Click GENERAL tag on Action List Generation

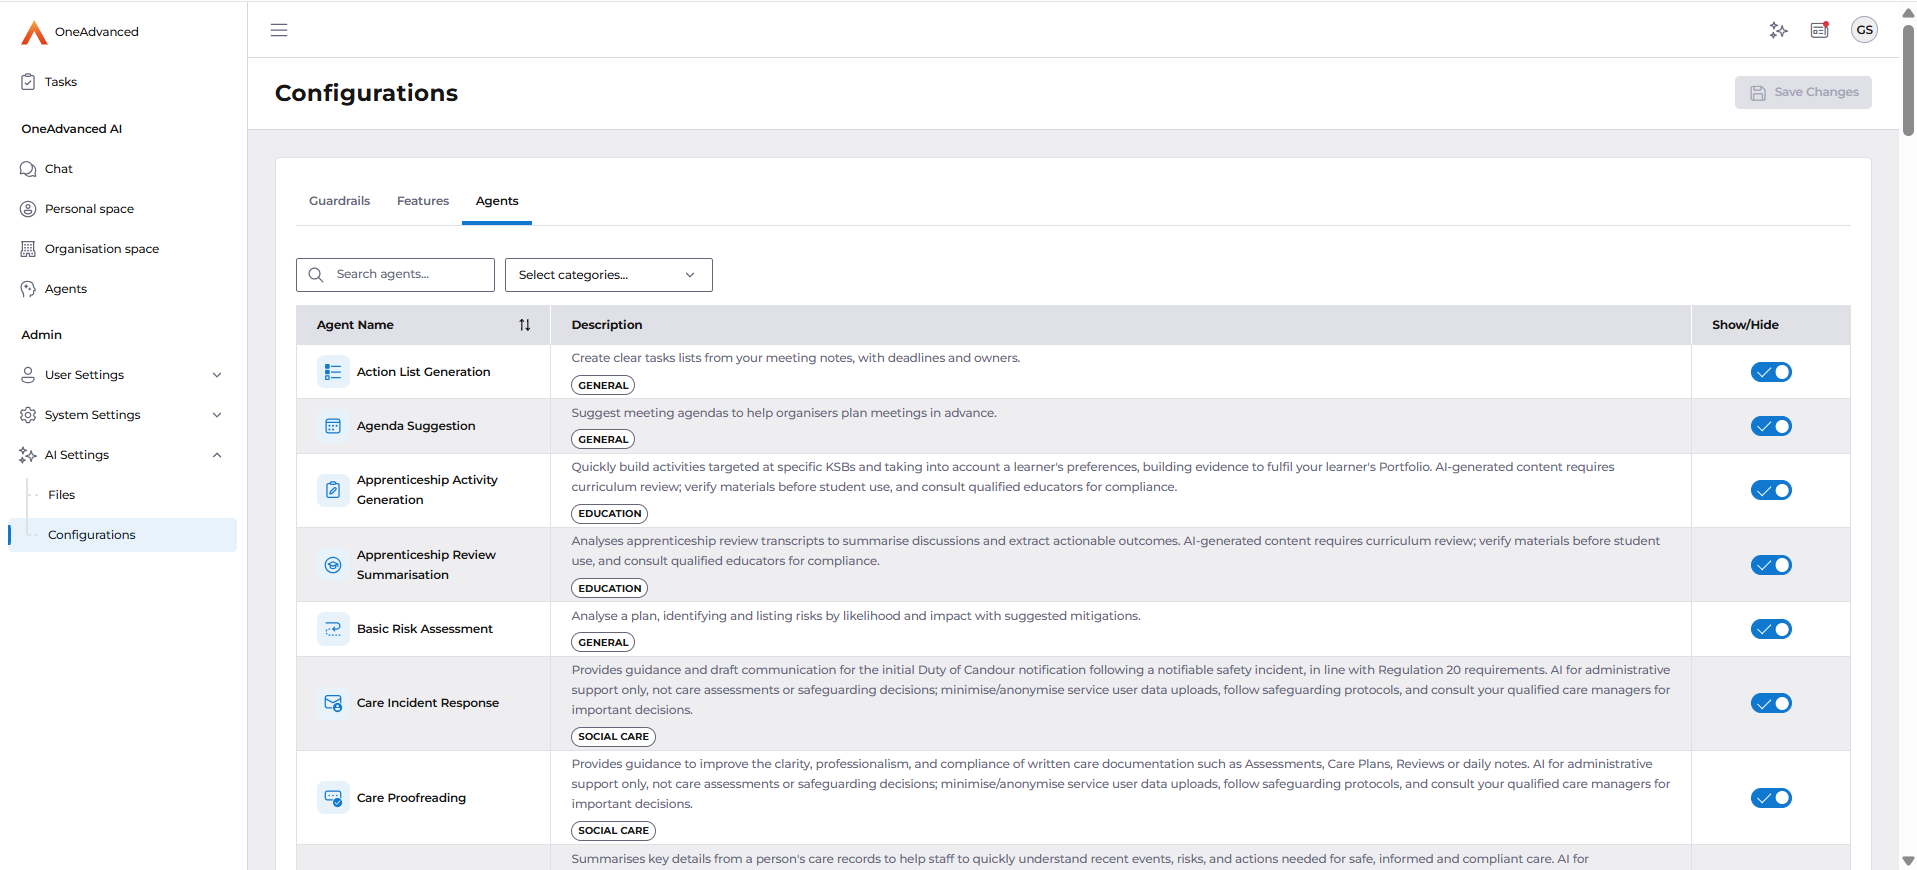(x=603, y=385)
